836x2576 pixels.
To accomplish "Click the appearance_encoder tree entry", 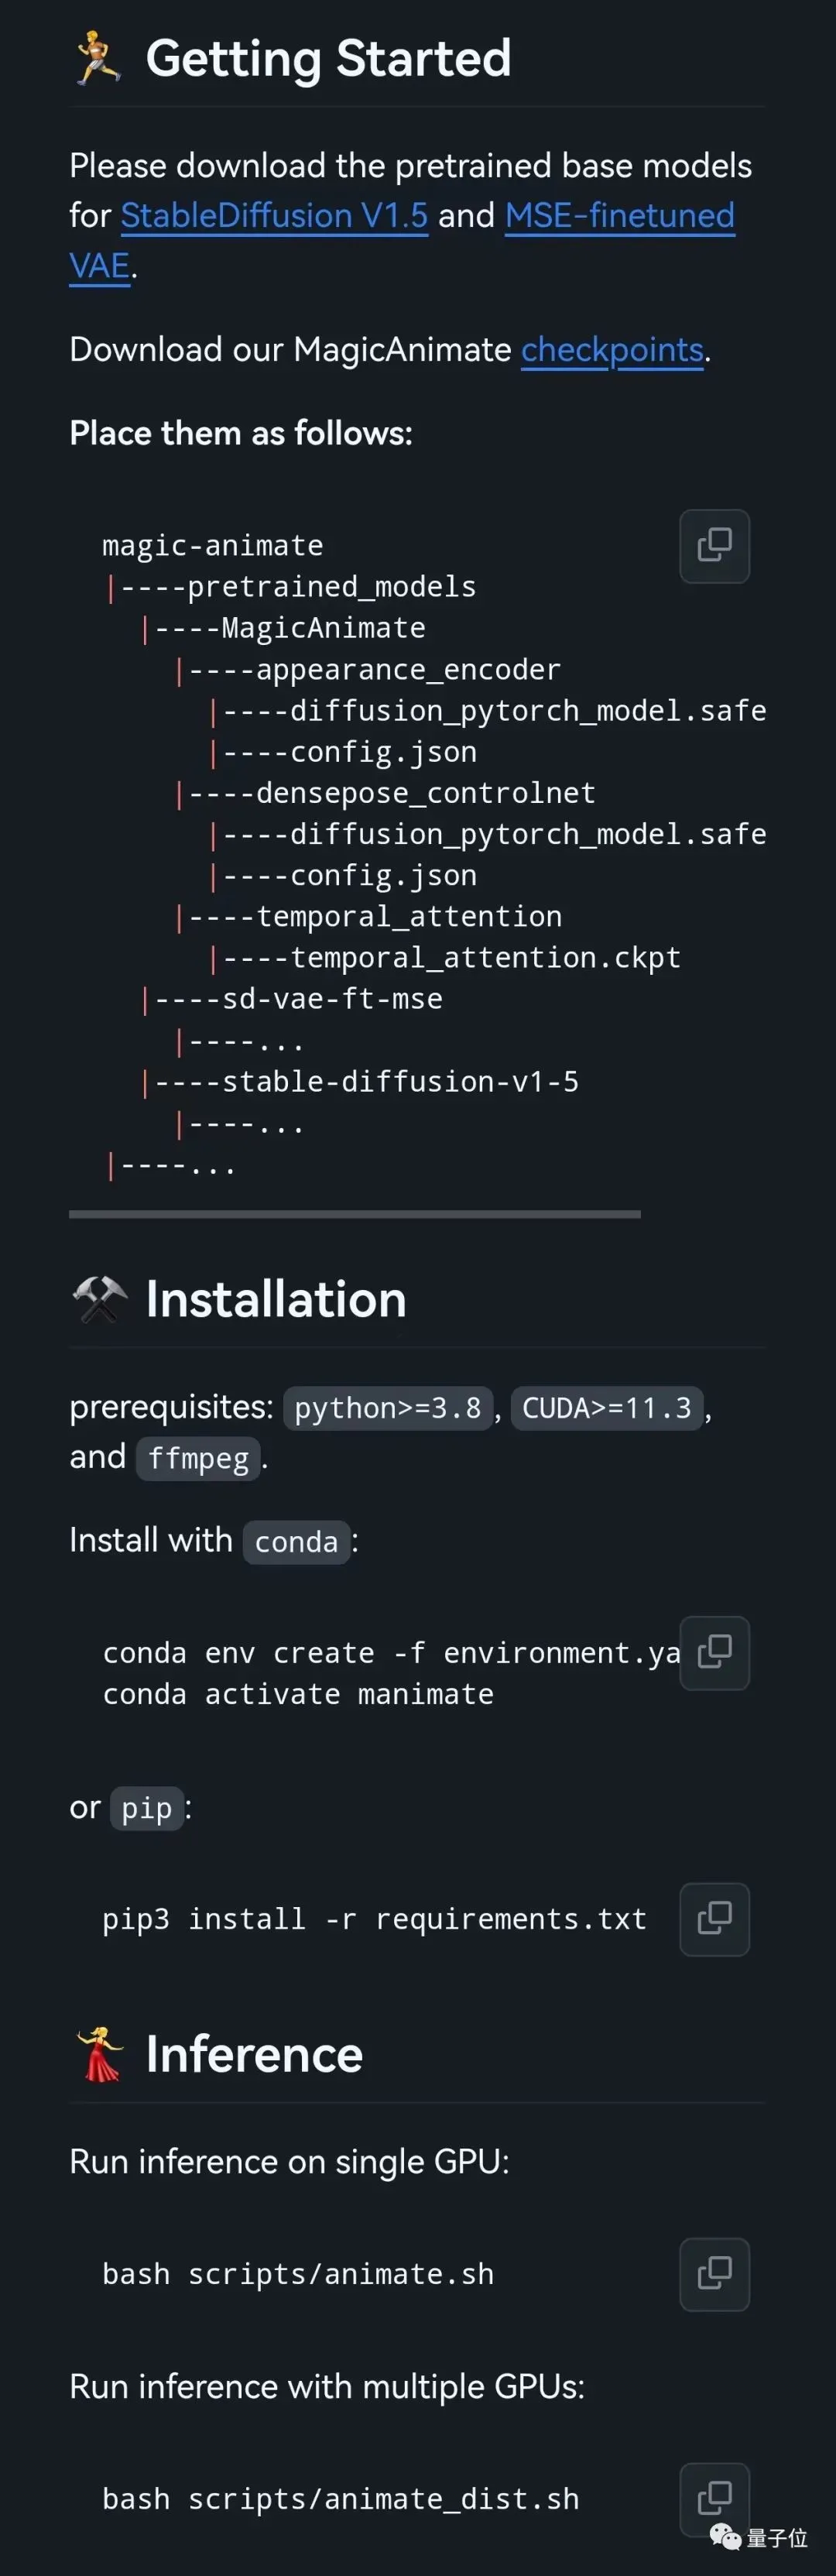I will [408, 670].
